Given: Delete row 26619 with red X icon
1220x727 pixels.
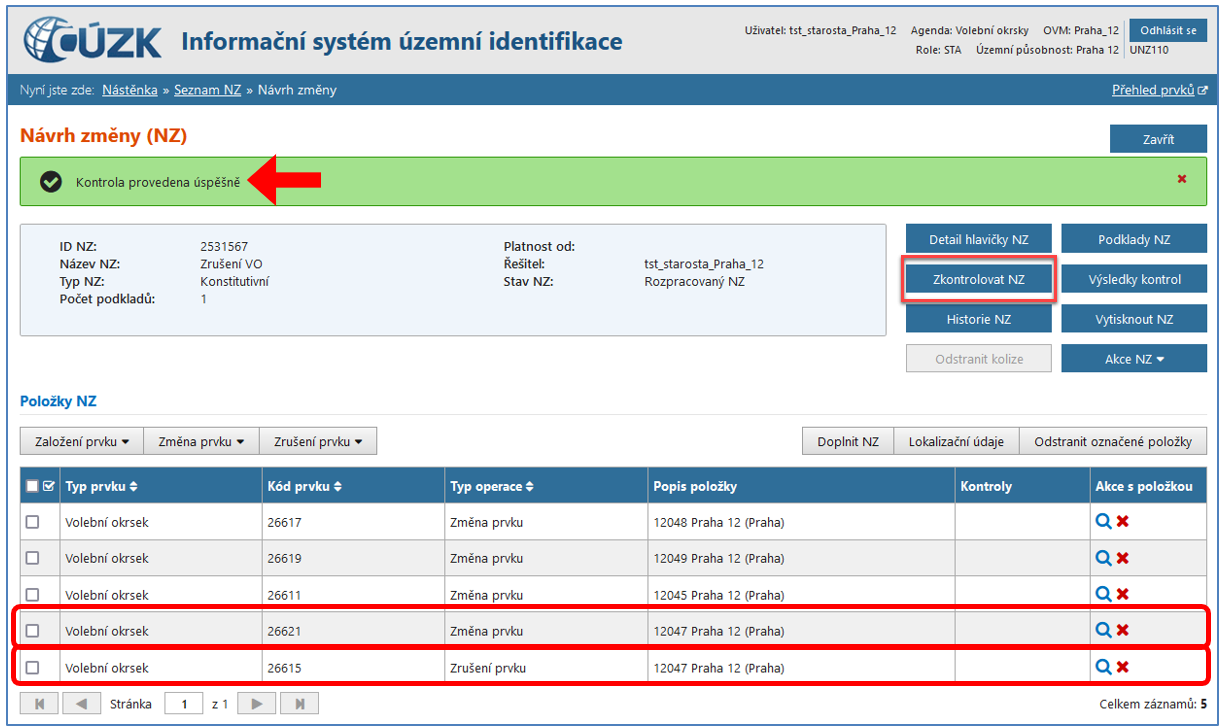Looking at the screenshot, I should point(1123,558).
